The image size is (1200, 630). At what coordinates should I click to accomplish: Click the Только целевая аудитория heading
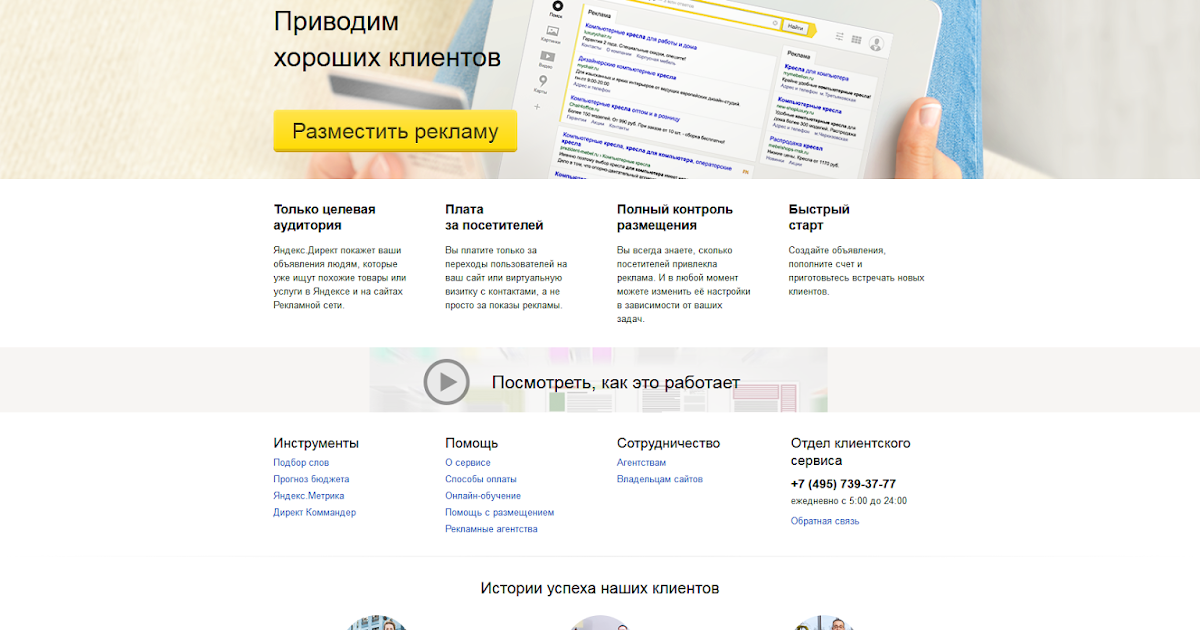(325, 217)
